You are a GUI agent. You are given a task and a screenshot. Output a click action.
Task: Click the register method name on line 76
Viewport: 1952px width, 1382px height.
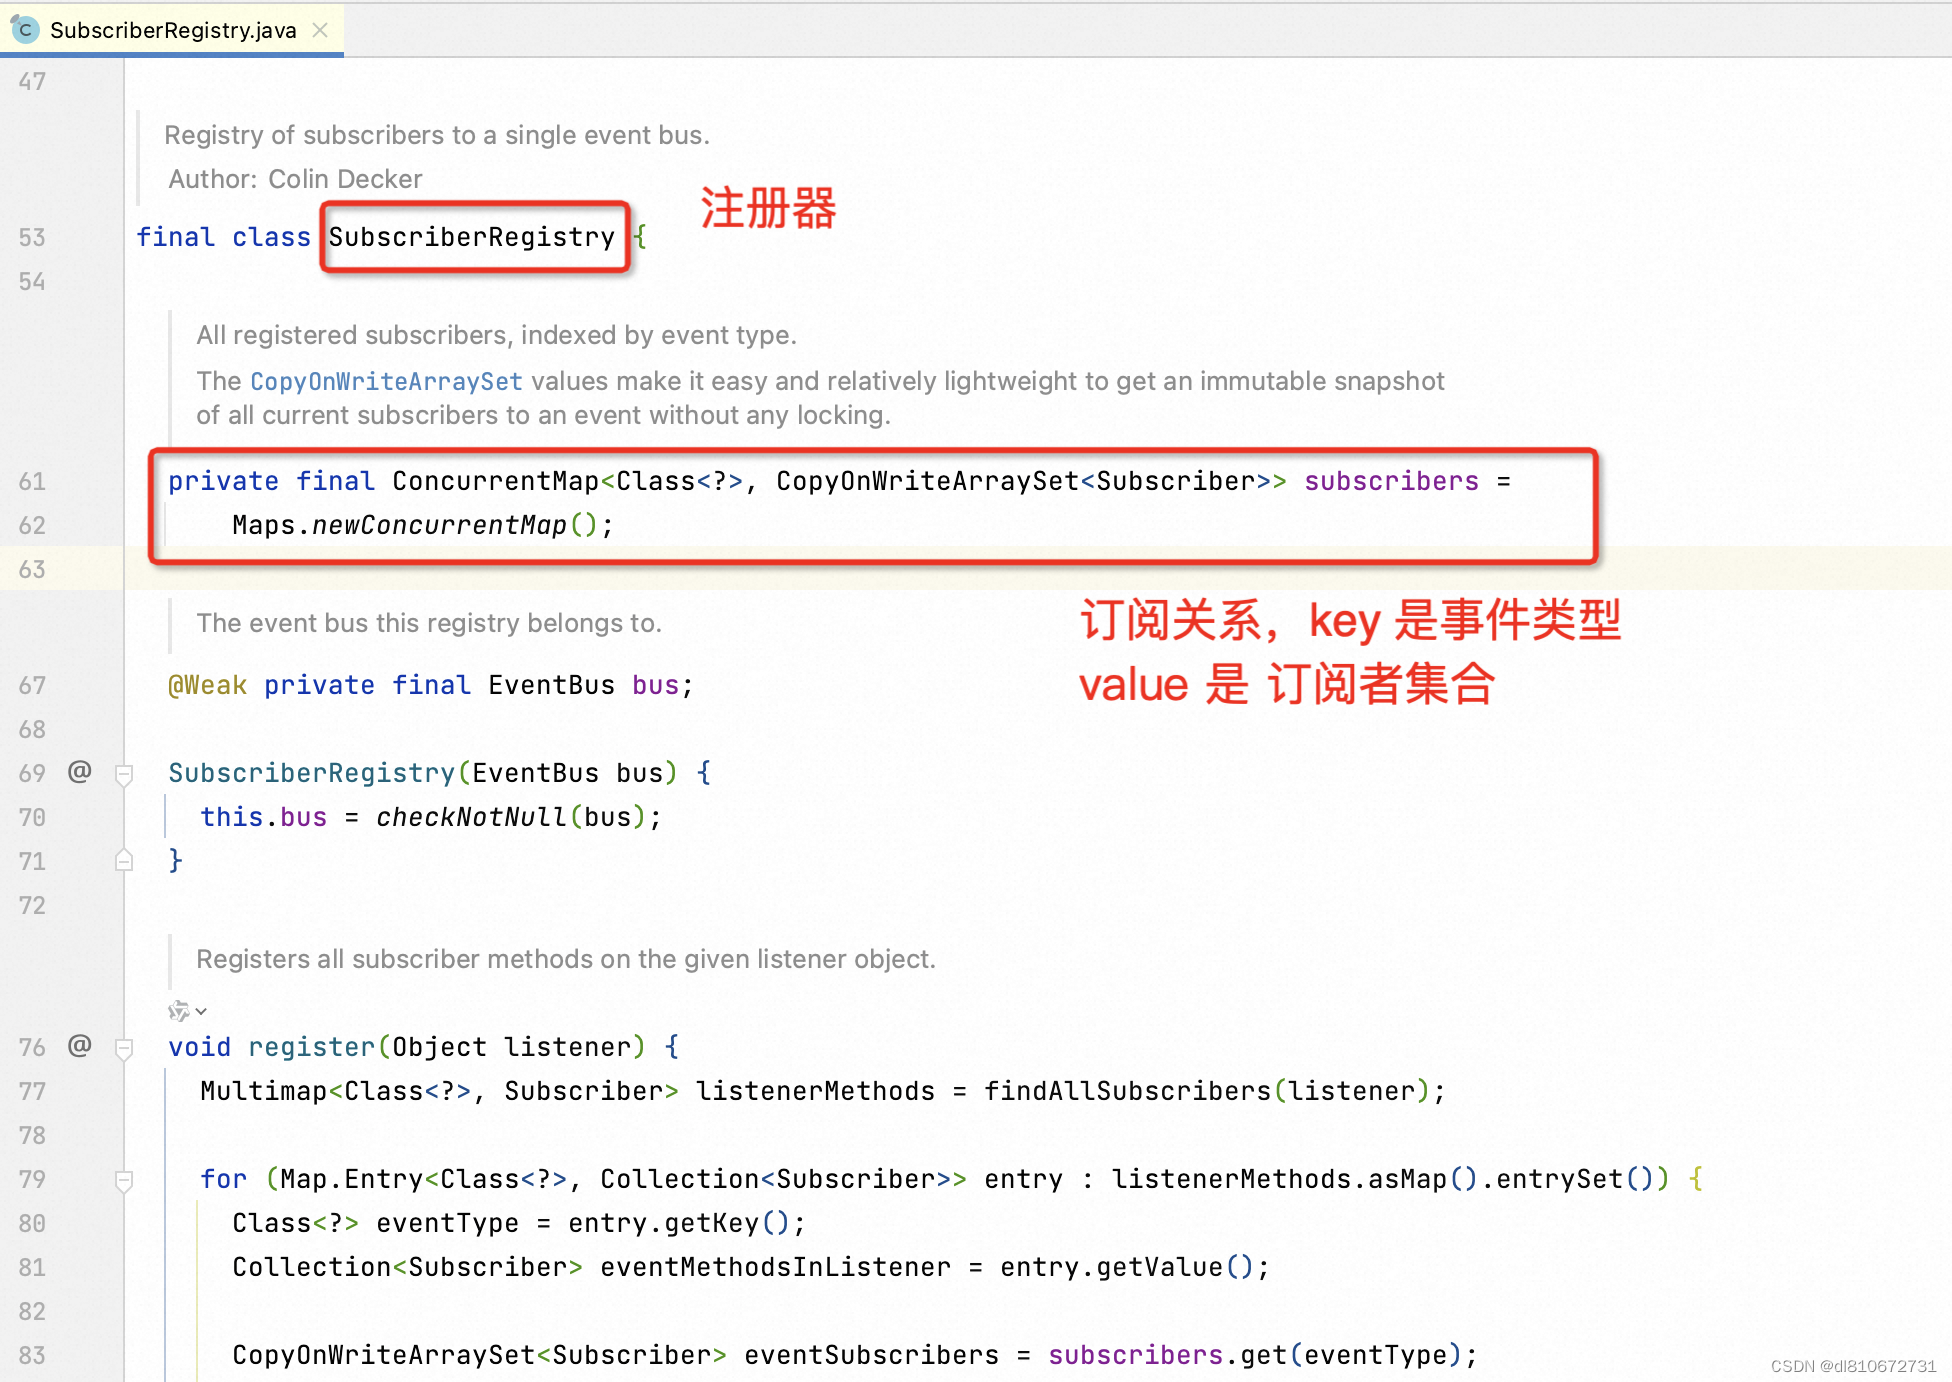pyautogui.click(x=311, y=1047)
